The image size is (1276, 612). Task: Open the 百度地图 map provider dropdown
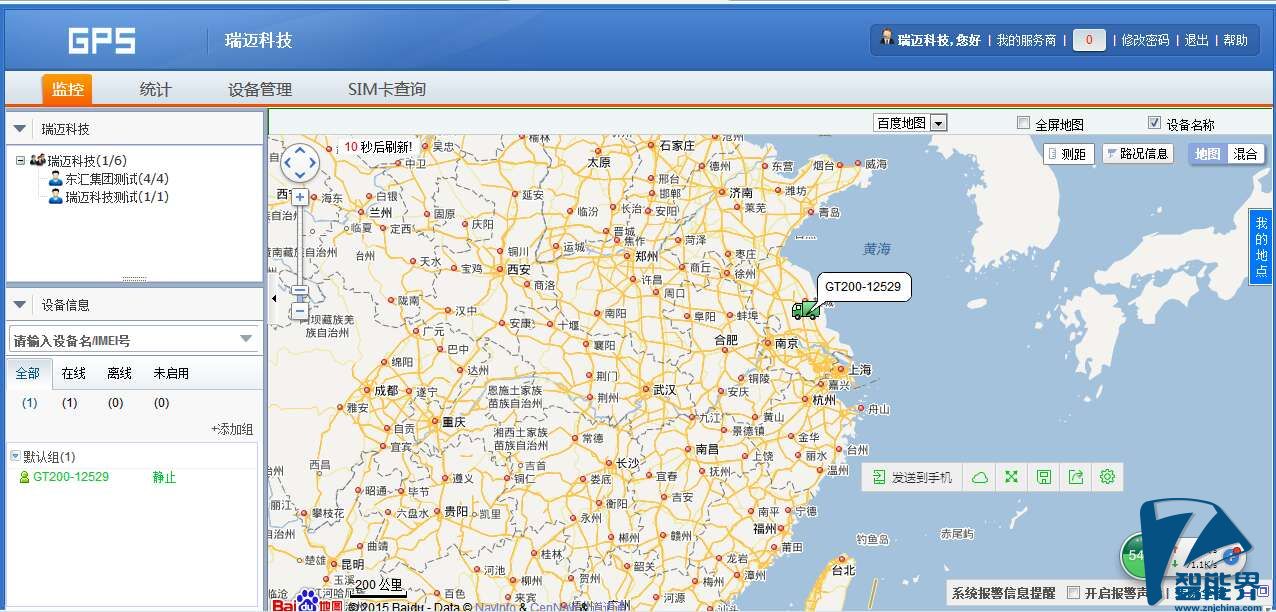click(x=910, y=123)
